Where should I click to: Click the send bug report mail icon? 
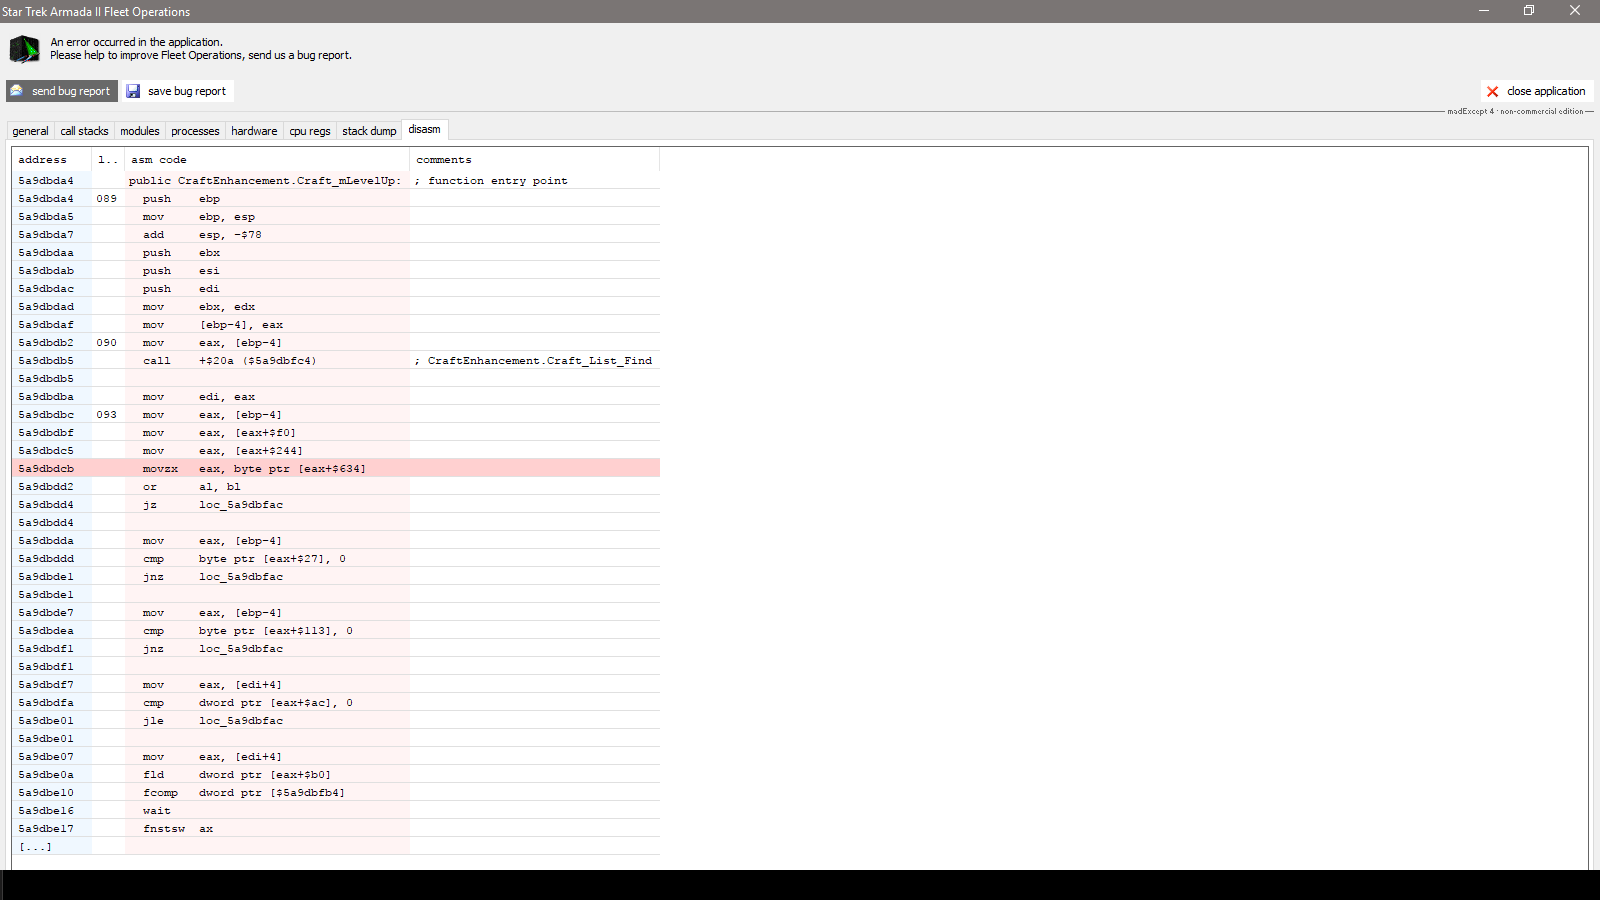click(x=17, y=91)
